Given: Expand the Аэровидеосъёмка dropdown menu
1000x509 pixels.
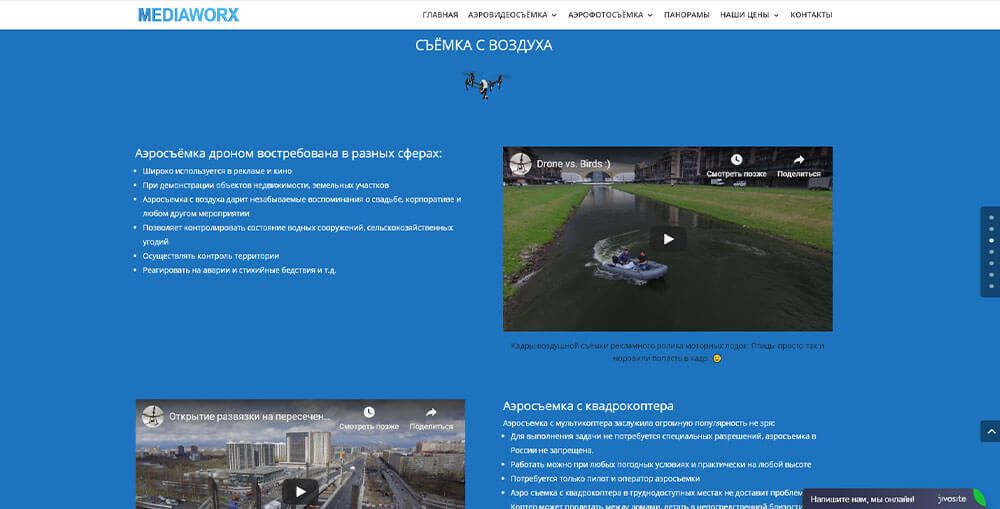Looking at the screenshot, I should (x=512, y=15).
